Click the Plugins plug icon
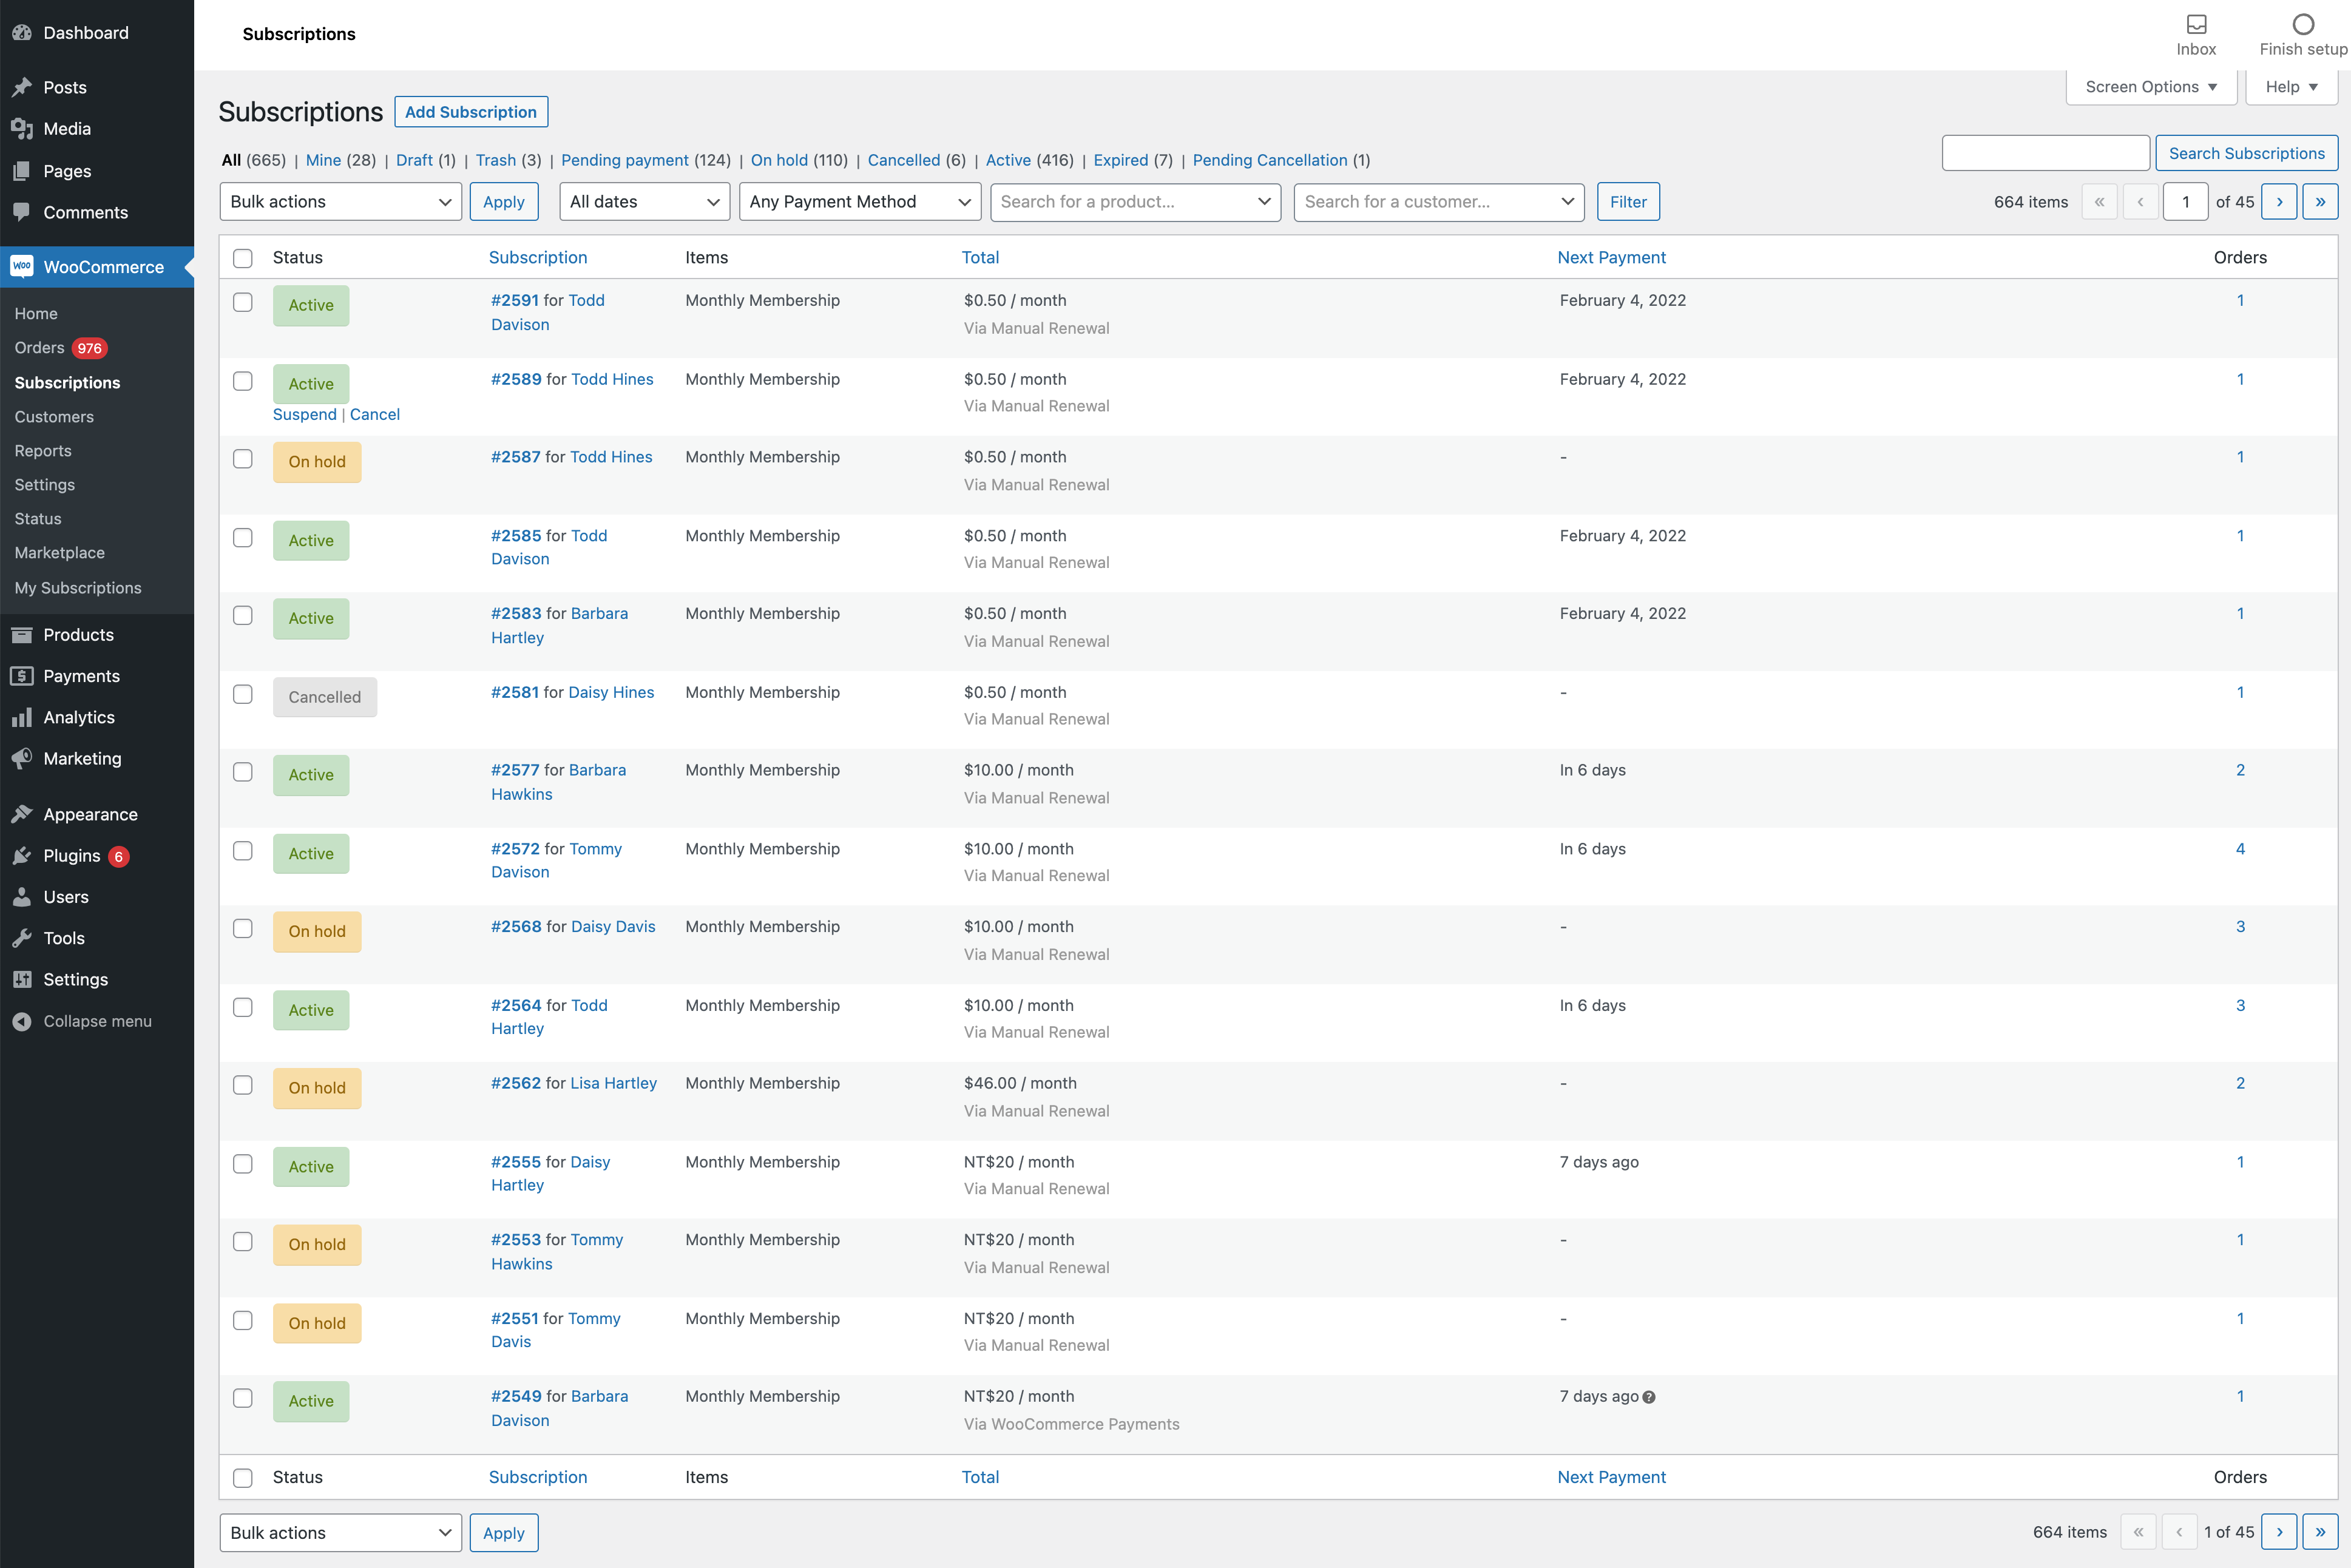The height and width of the screenshot is (1568, 2351). (22, 855)
